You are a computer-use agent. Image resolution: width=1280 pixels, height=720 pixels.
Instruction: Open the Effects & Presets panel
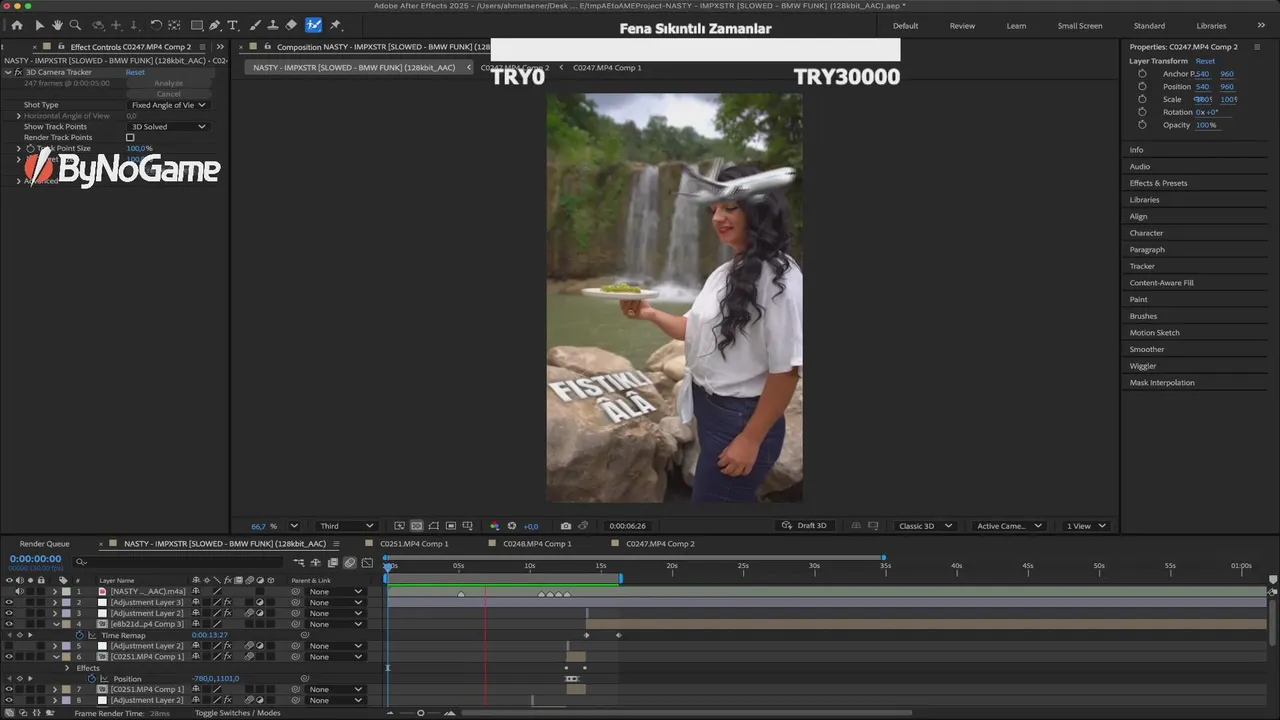coord(1158,183)
